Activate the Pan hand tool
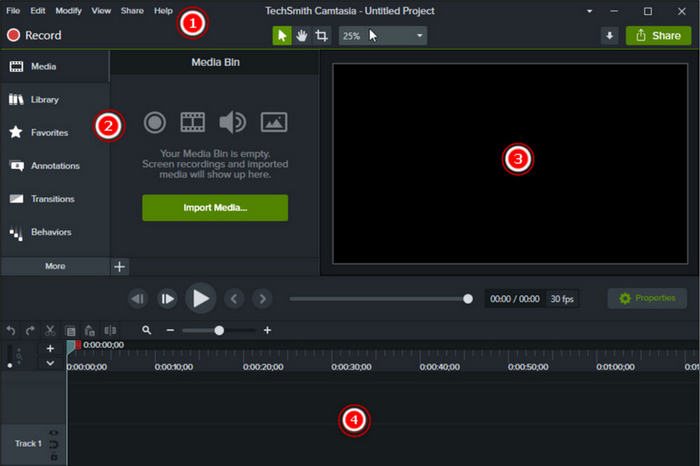The height and width of the screenshot is (466, 700). click(x=302, y=36)
